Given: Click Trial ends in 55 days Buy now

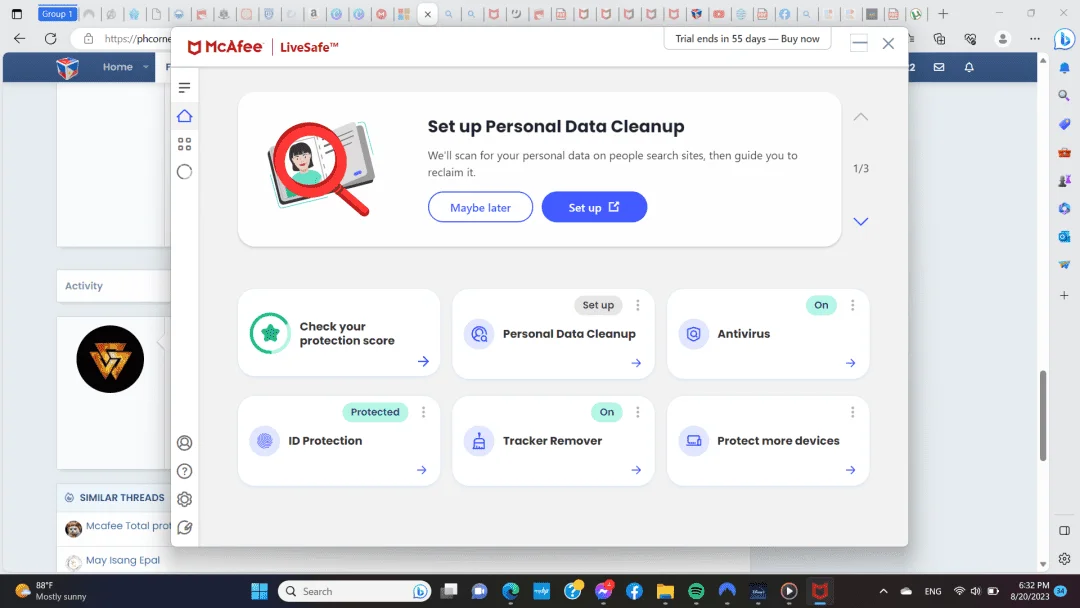Looking at the screenshot, I should pyautogui.click(x=747, y=39).
